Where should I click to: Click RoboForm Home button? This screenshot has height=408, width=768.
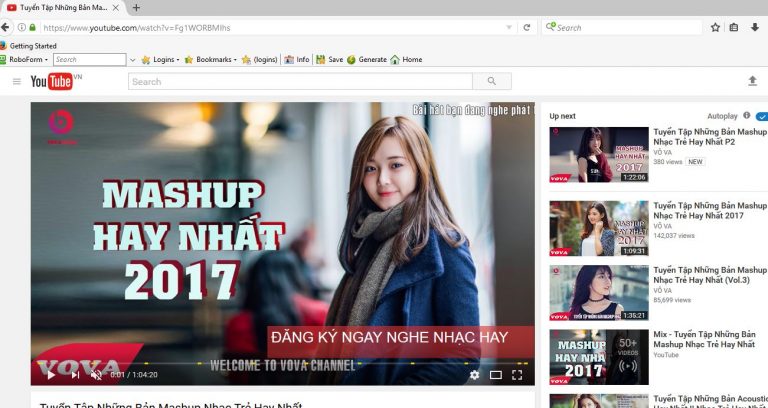point(406,59)
